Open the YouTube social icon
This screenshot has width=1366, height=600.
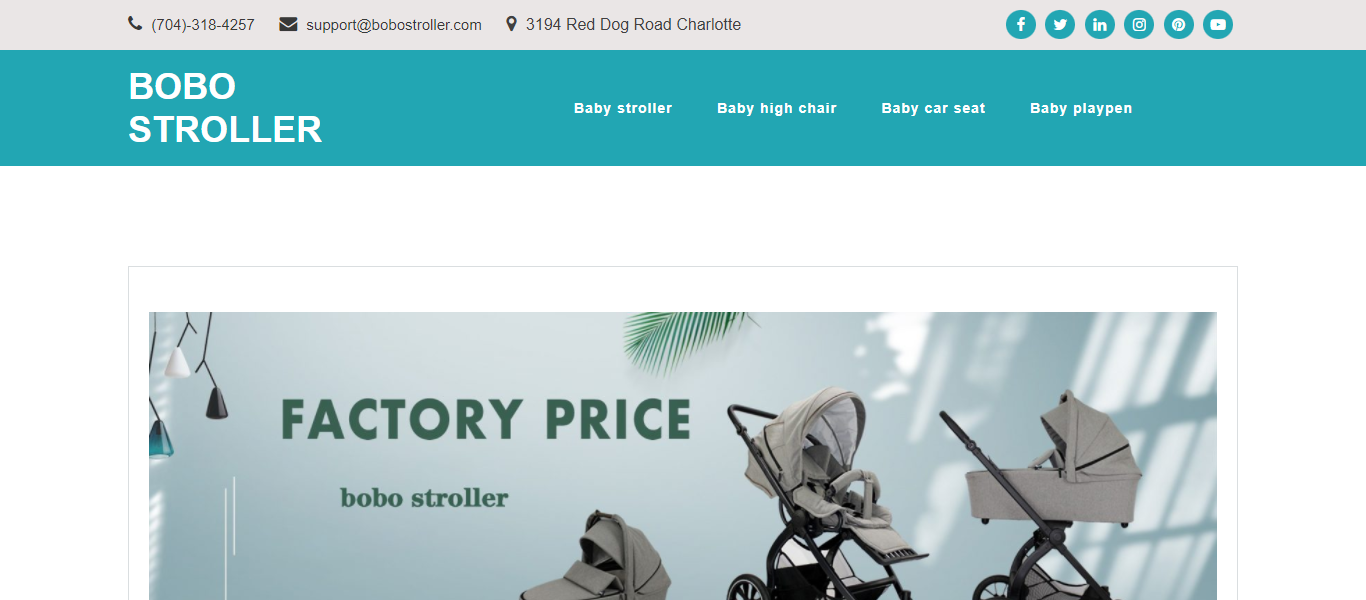1218,24
